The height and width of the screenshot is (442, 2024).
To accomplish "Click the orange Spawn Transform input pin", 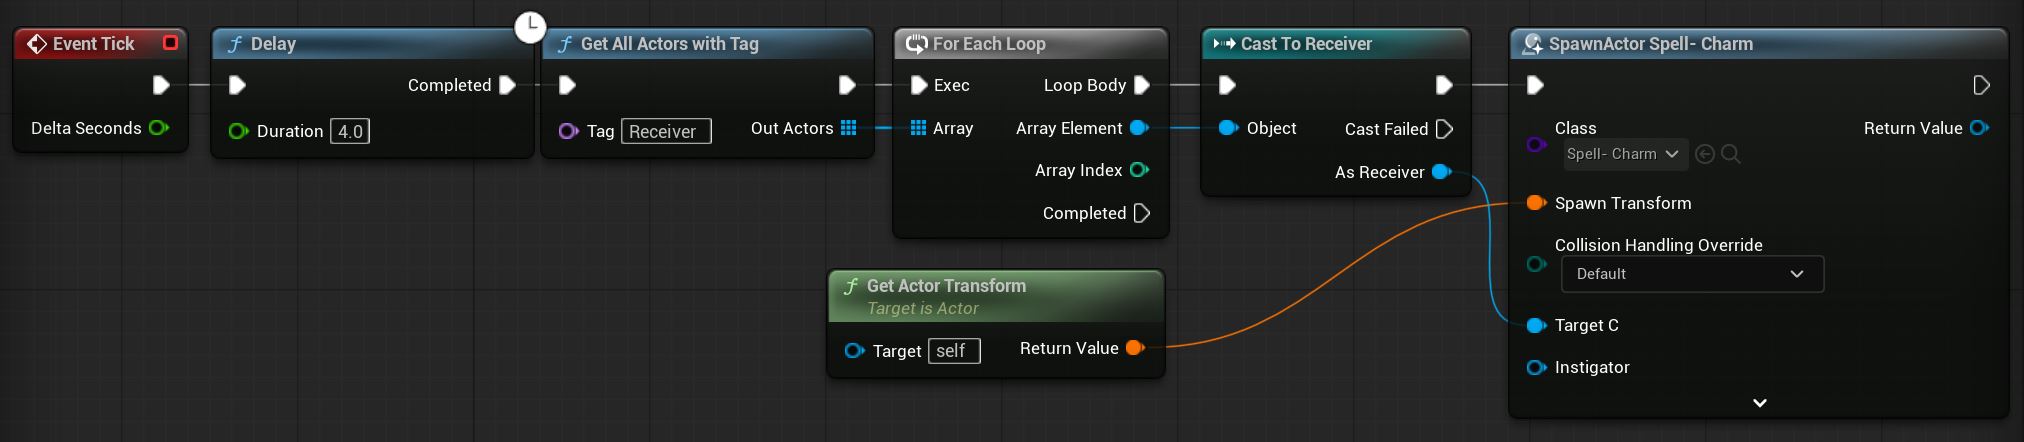I will pyautogui.click(x=1536, y=203).
